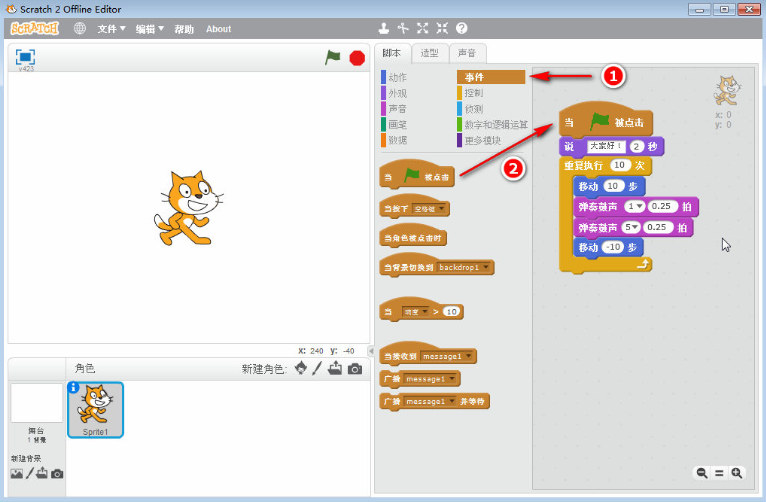The height and width of the screenshot is (502, 766).
Task: Edit the threshold value 10 in the palette block
Action: coord(451,312)
